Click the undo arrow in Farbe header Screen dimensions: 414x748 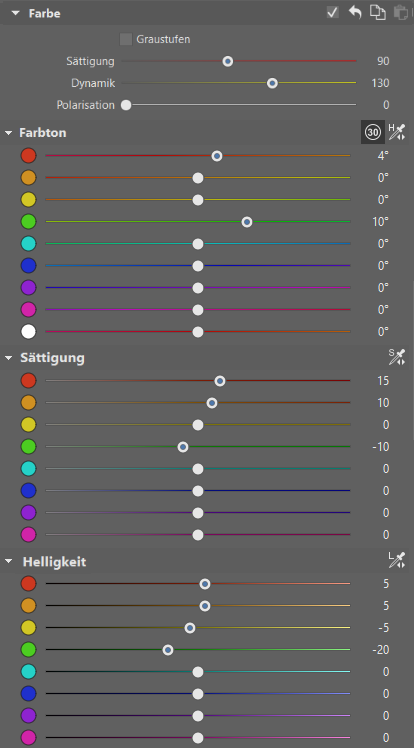coord(355,13)
